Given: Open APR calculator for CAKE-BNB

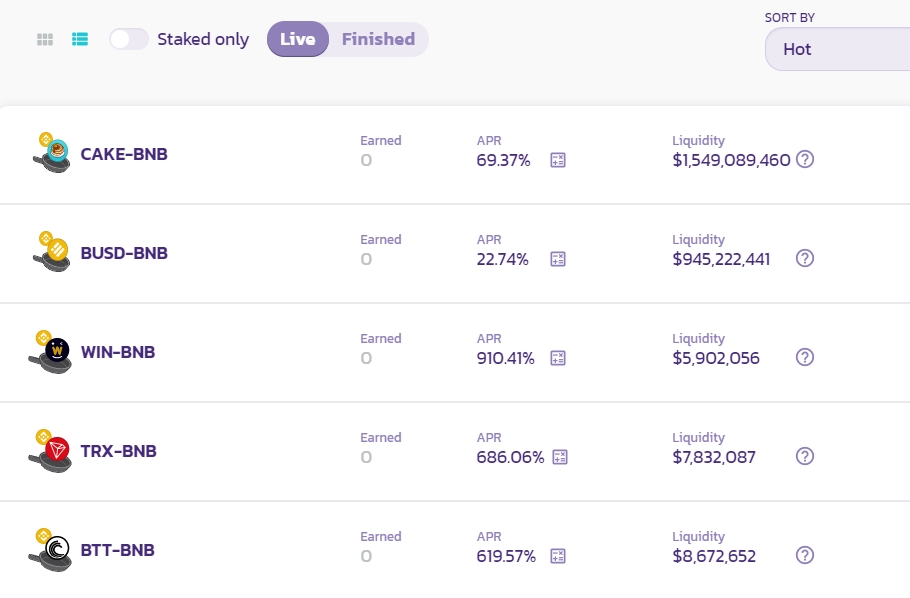Looking at the screenshot, I should click(x=558, y=160).
